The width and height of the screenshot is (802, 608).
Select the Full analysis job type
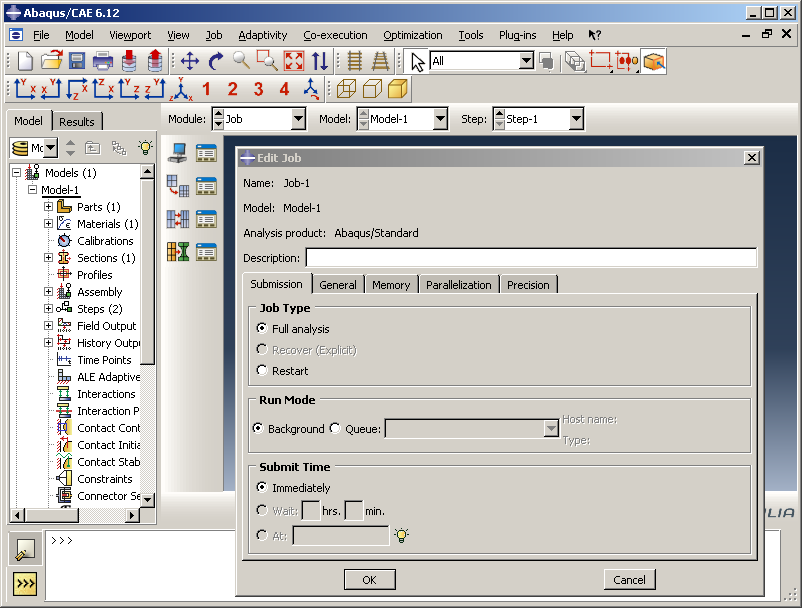(x=262, y=328)
